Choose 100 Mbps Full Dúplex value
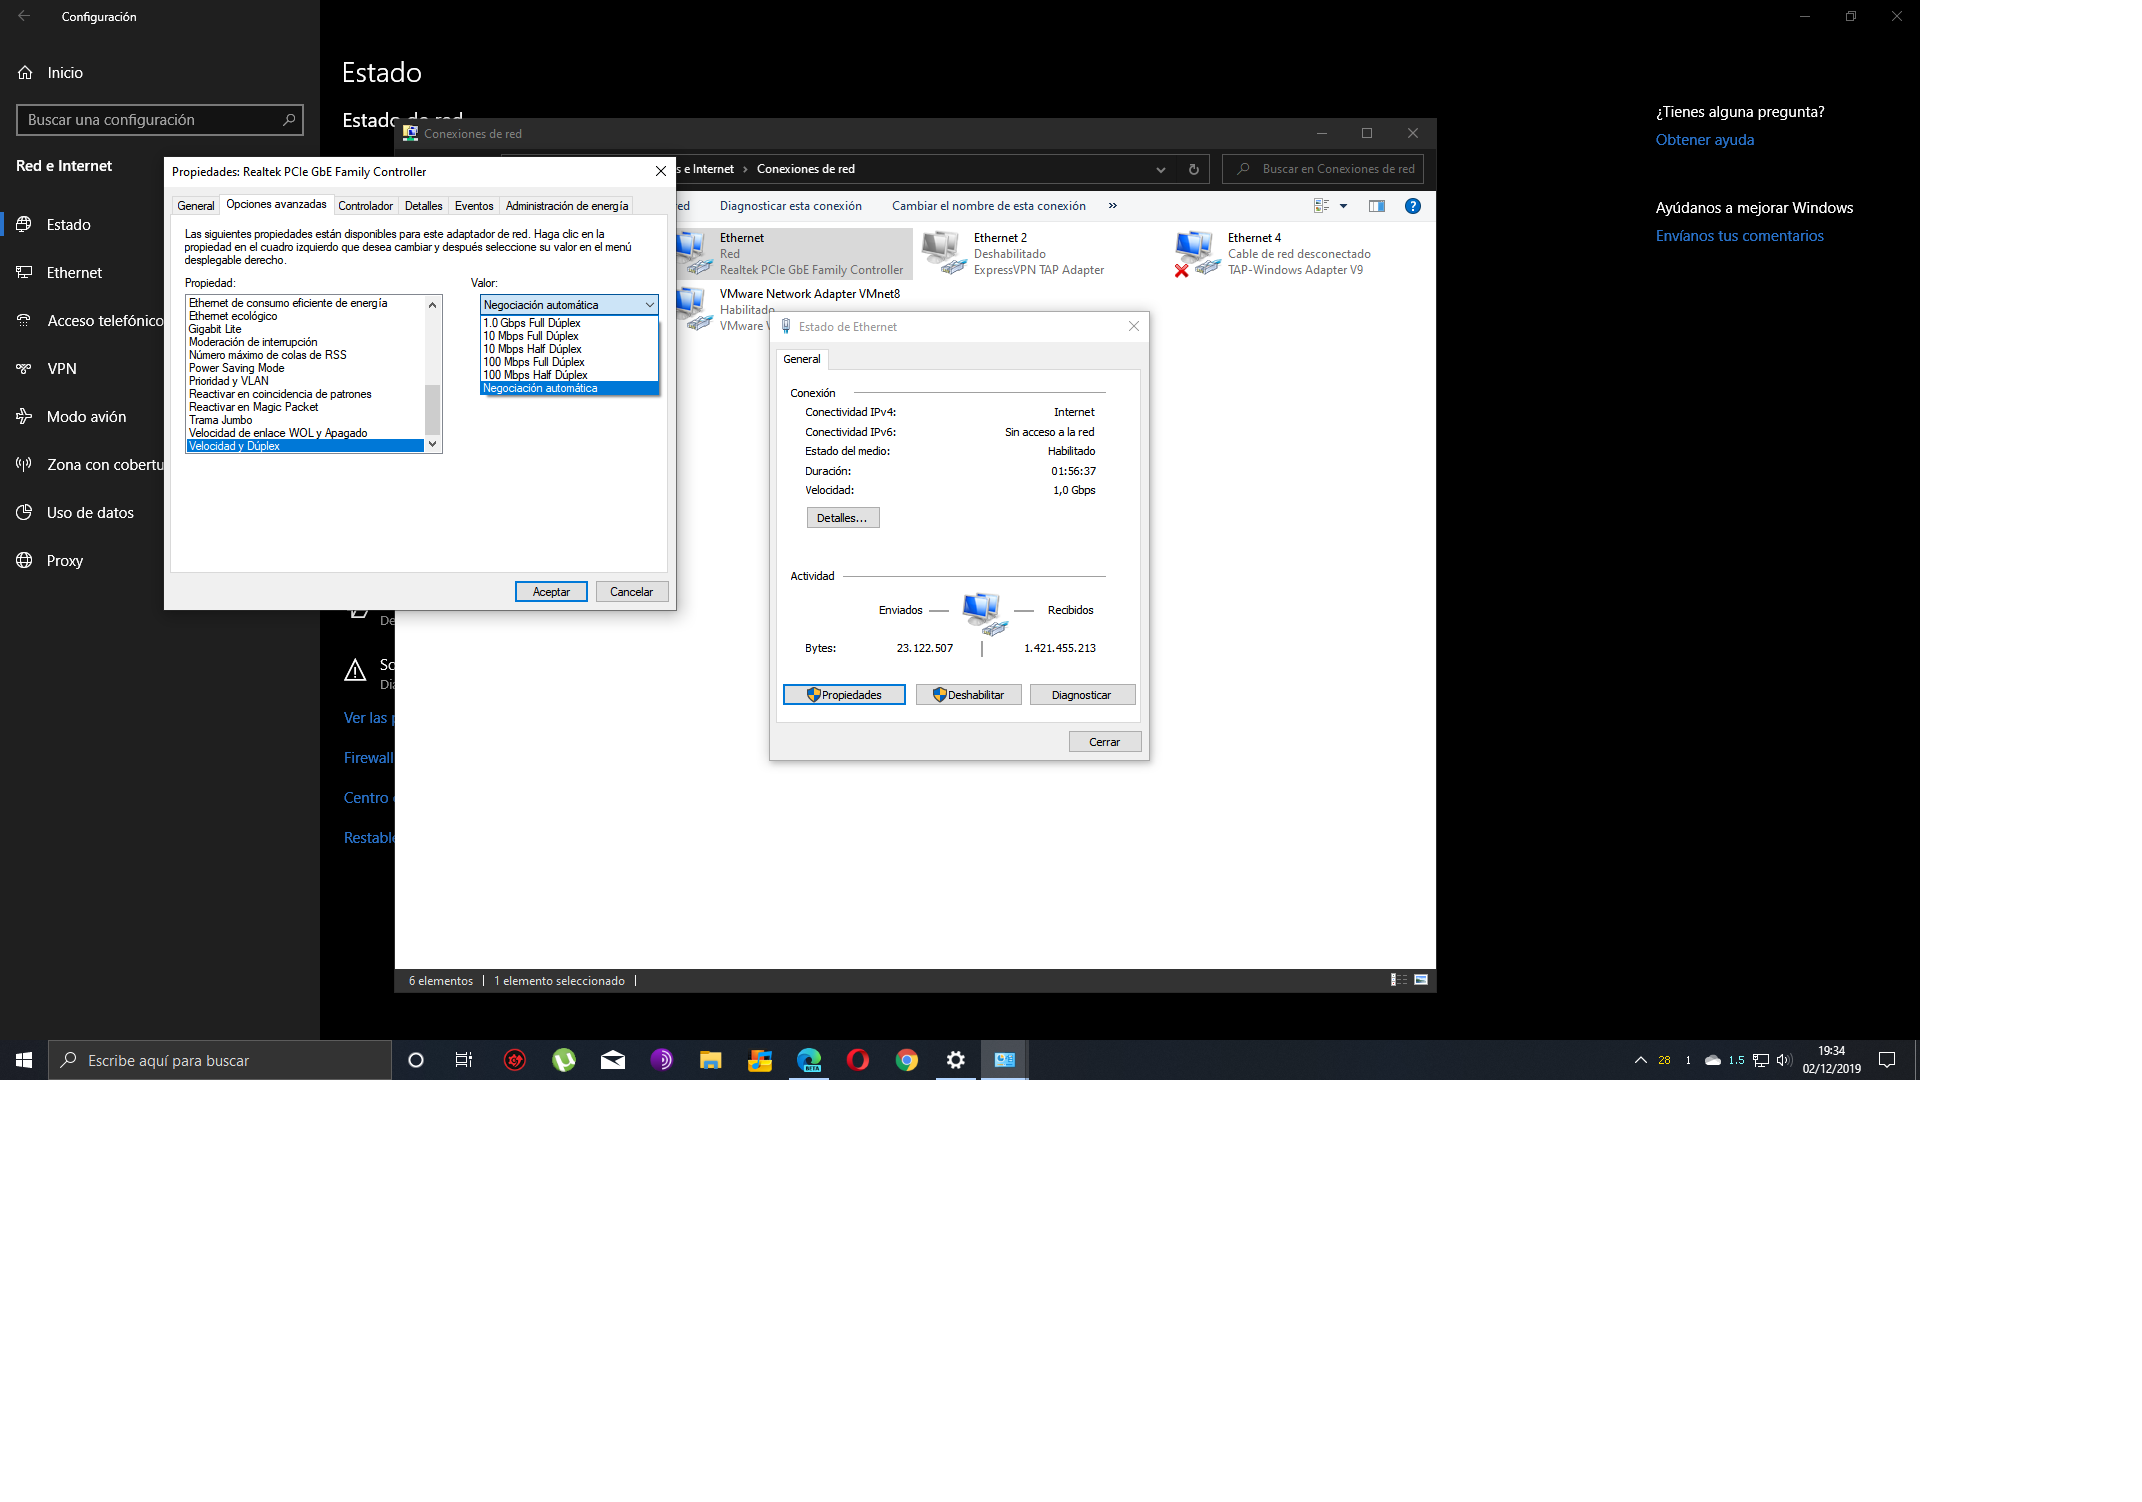Viewport: 2142px width, 1502px height. pos(569,362)
